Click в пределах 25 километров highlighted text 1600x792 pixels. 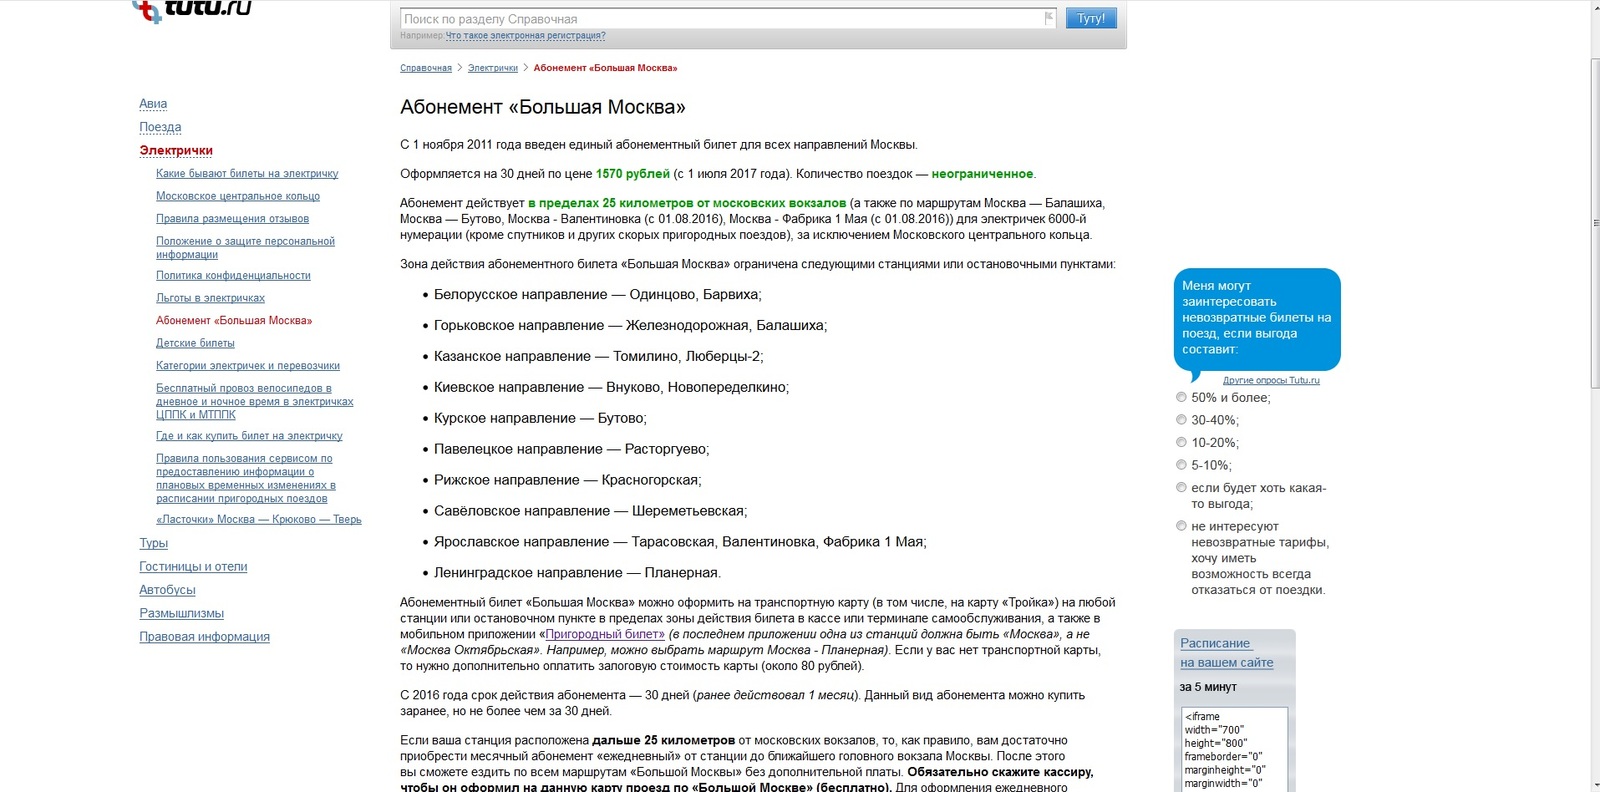click(x=687, y=203)
